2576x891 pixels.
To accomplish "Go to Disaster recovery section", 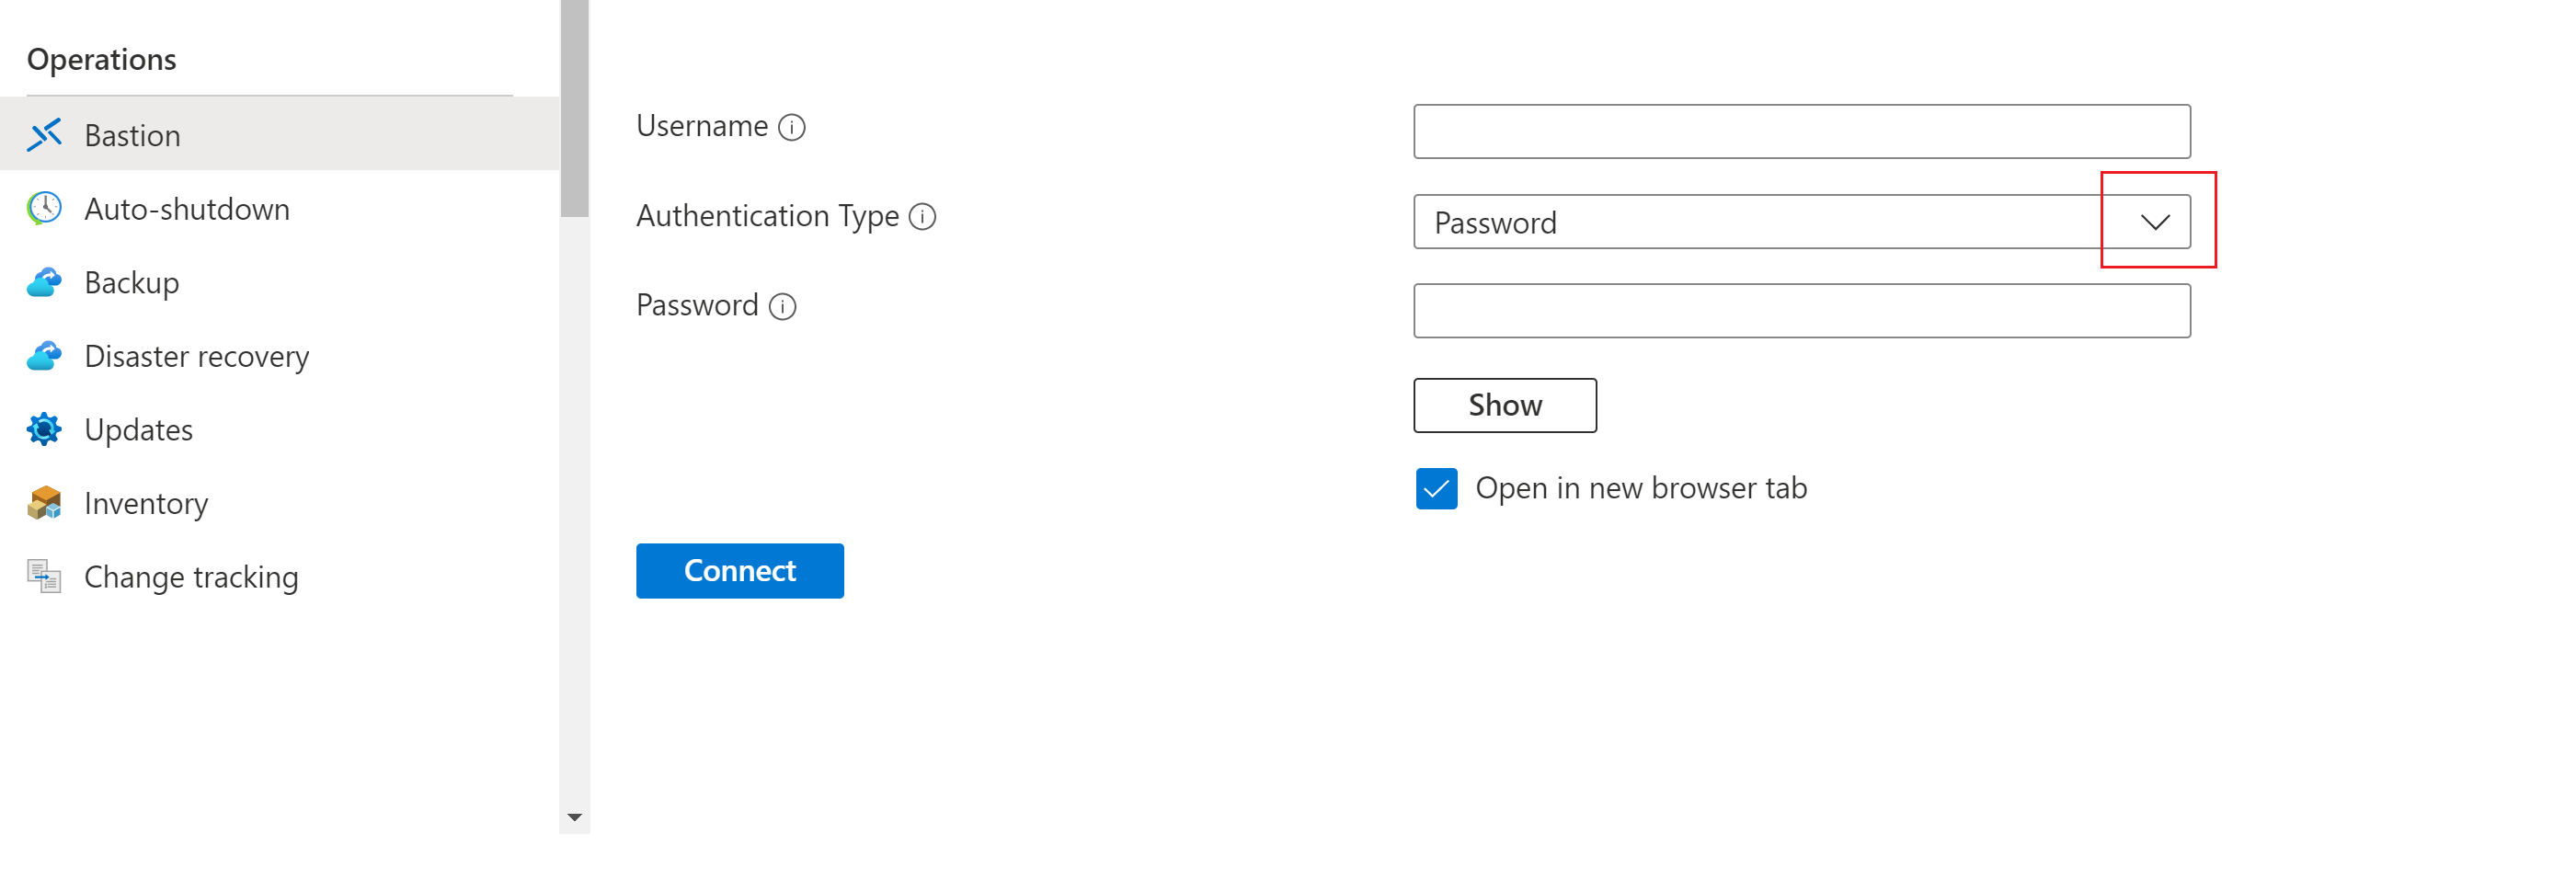I will tap(197, 356).
